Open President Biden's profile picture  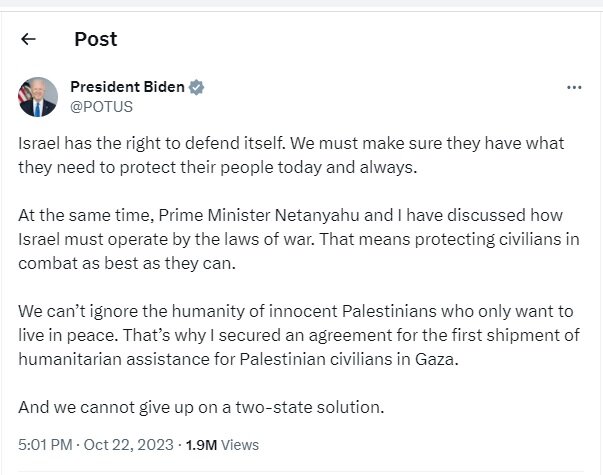(x=38, y=96)
